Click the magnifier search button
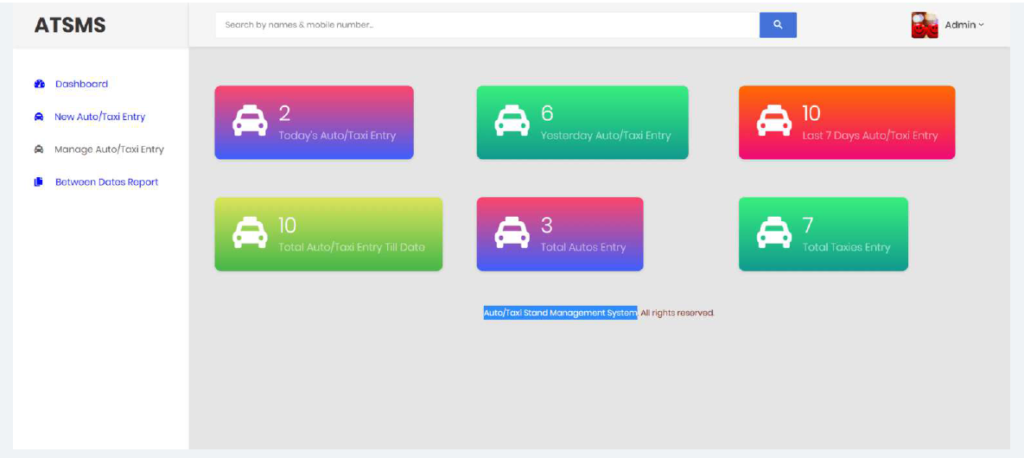 point(778,25)
